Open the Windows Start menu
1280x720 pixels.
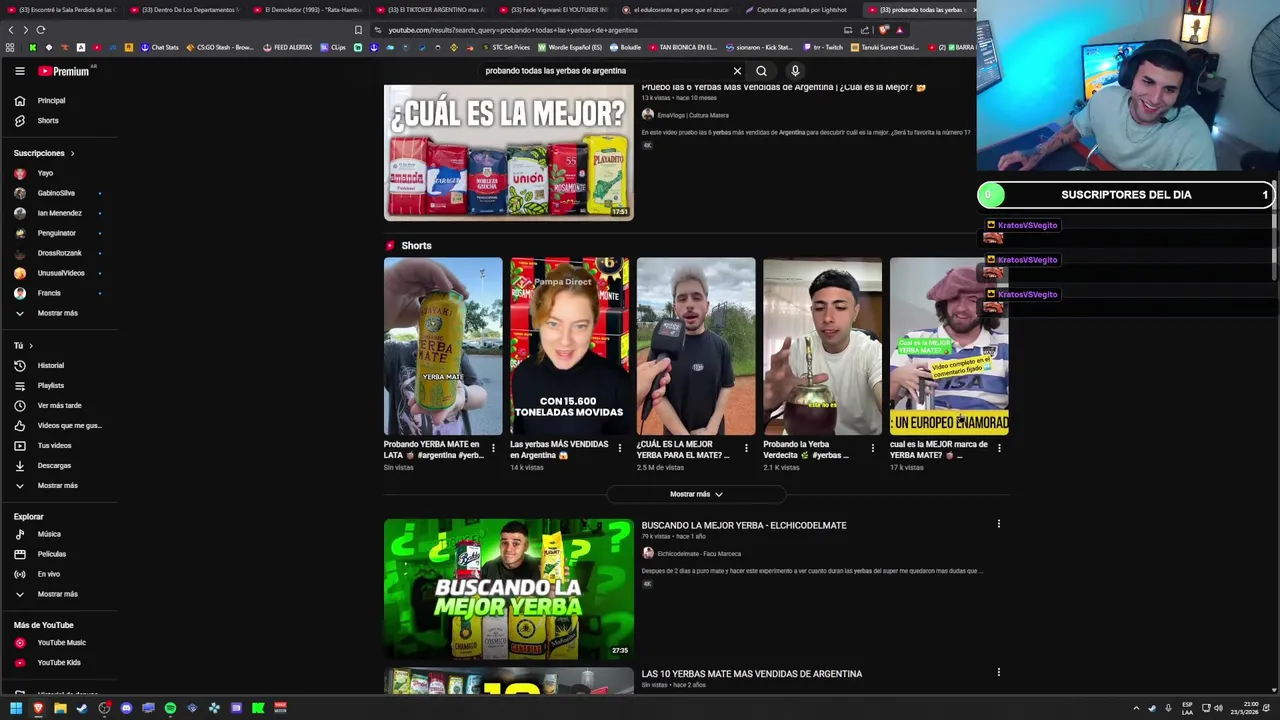16,708
